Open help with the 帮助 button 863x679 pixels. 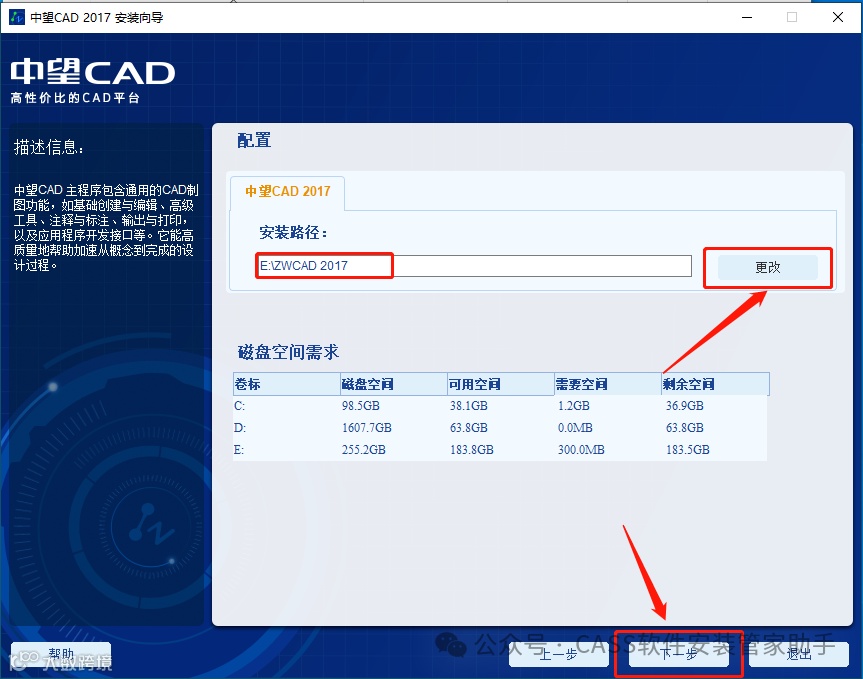(x=61, y=655)
